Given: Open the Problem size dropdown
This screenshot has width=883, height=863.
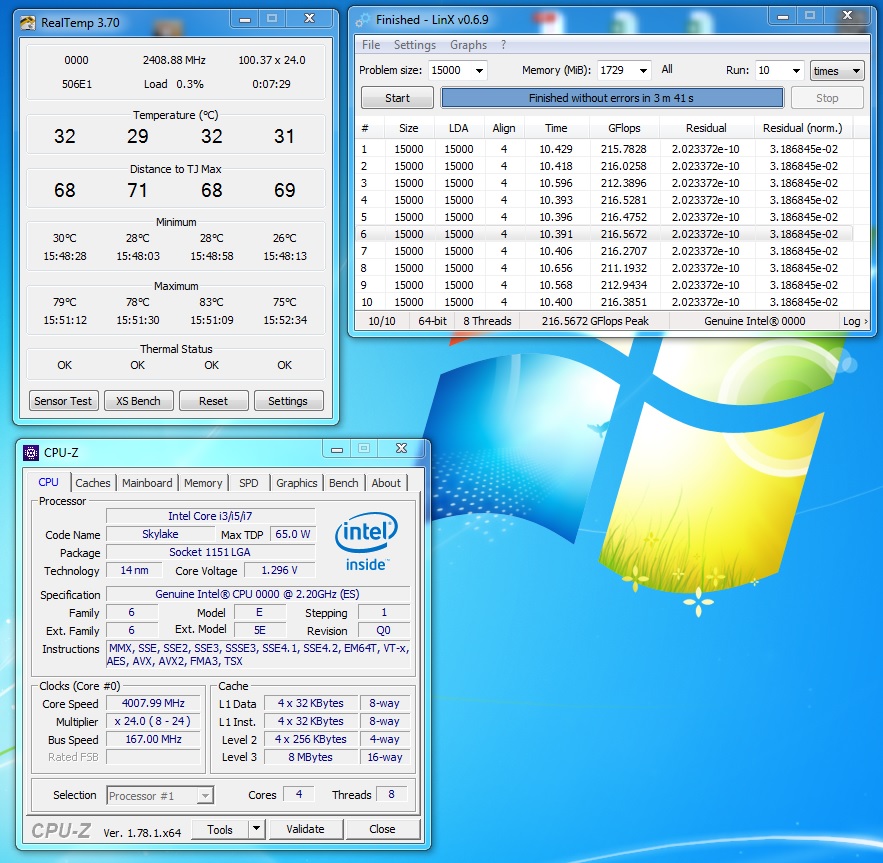Looking at the screenshot, I should click(479, 71).
